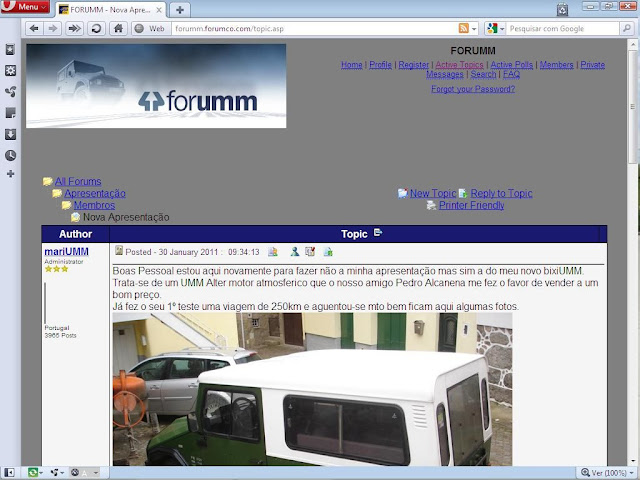Open the Printer Friendly link
640x480 pixels.
coord(471,205)
